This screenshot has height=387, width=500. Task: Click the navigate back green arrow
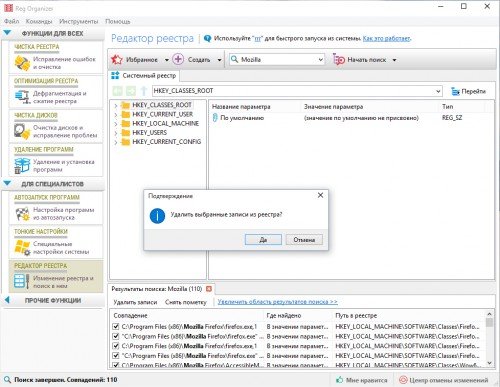117,91
